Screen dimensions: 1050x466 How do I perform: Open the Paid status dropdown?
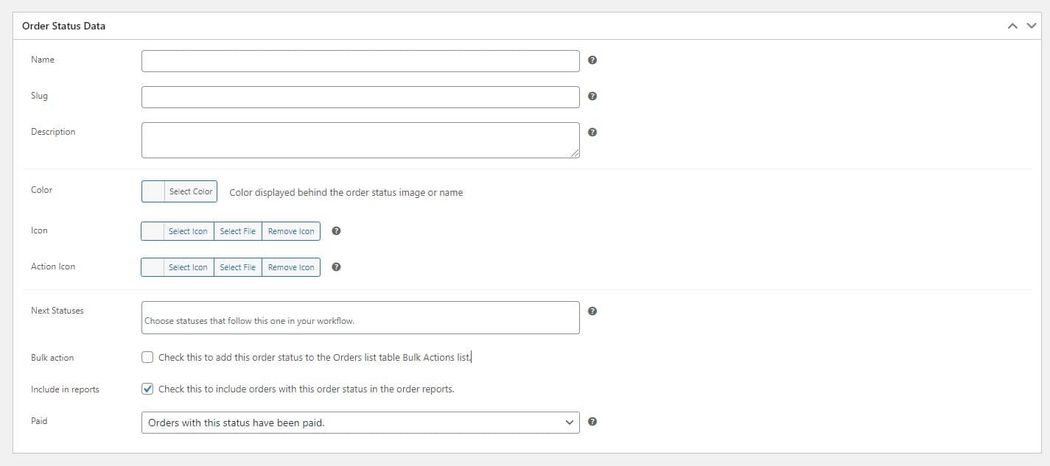[x=360, y=422]
